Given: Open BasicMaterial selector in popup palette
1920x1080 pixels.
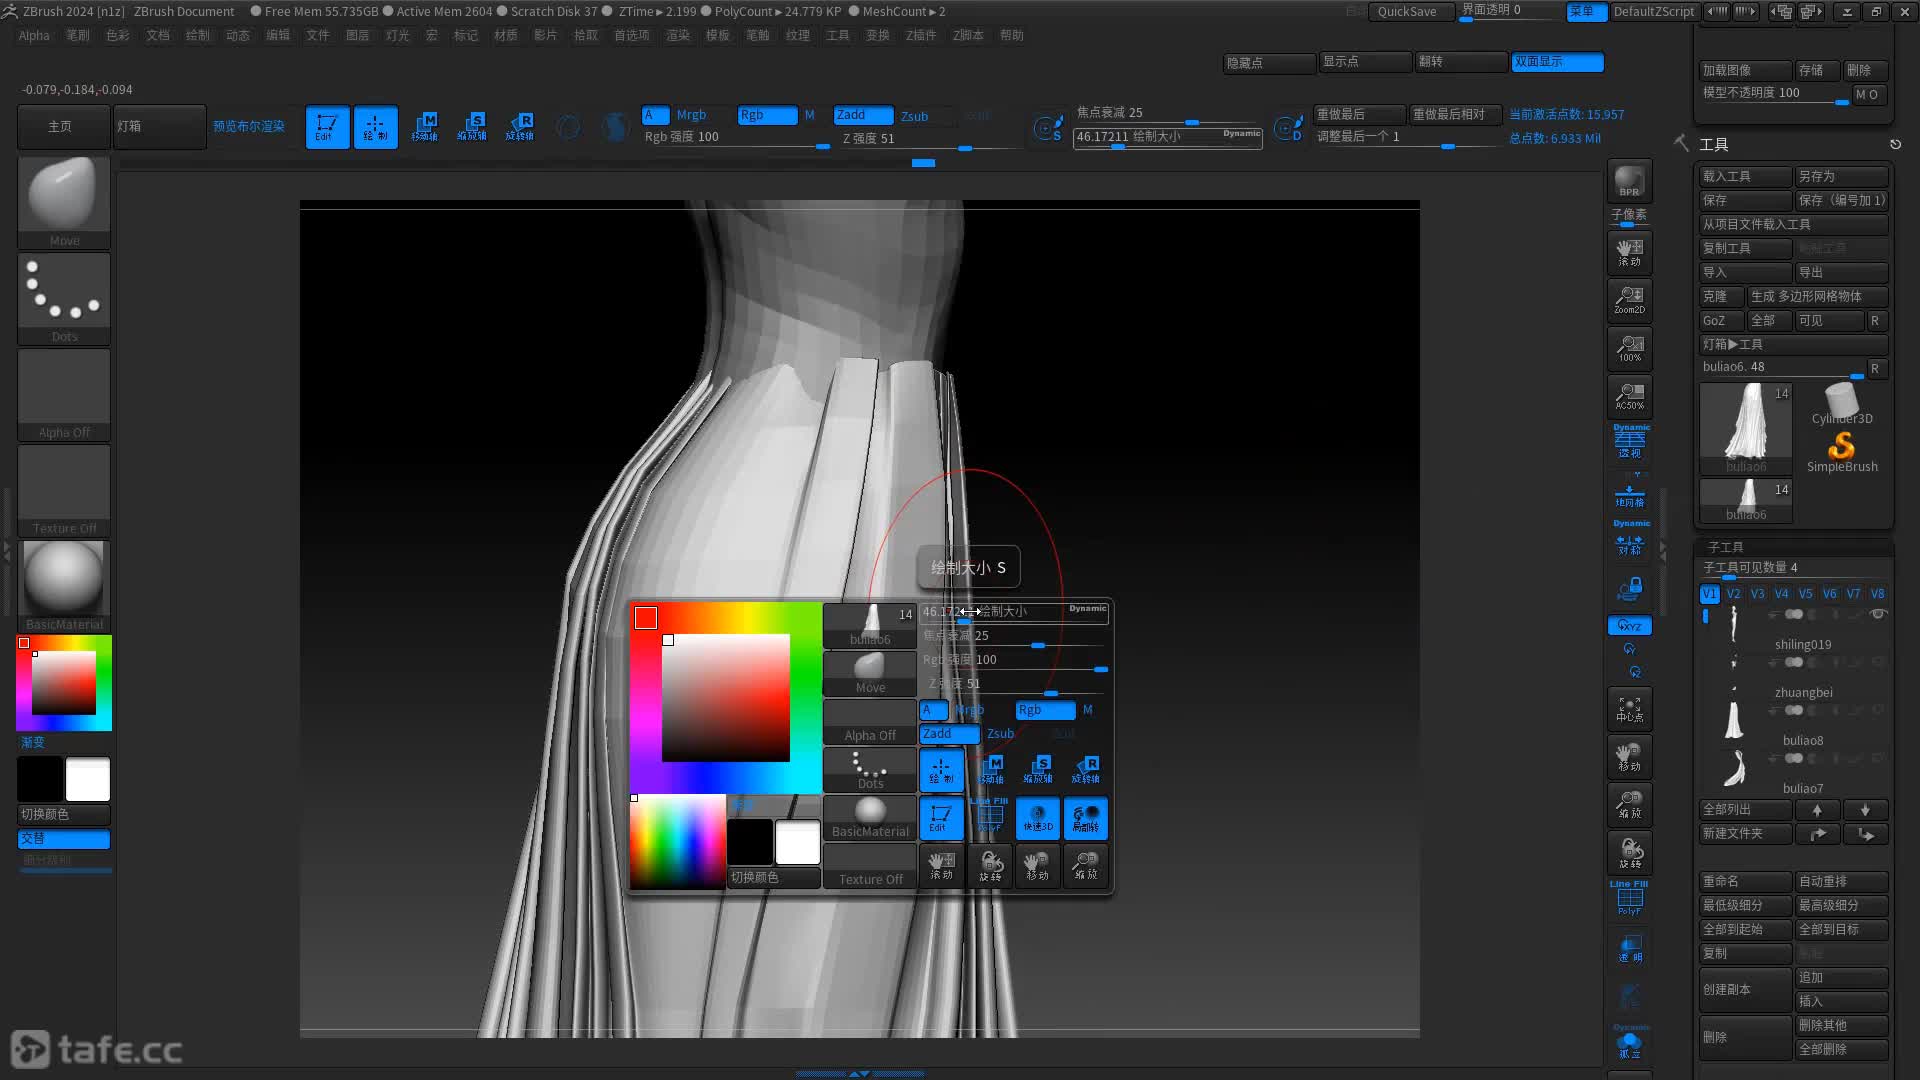Looking at the screenshot, I should pos(870,818).
